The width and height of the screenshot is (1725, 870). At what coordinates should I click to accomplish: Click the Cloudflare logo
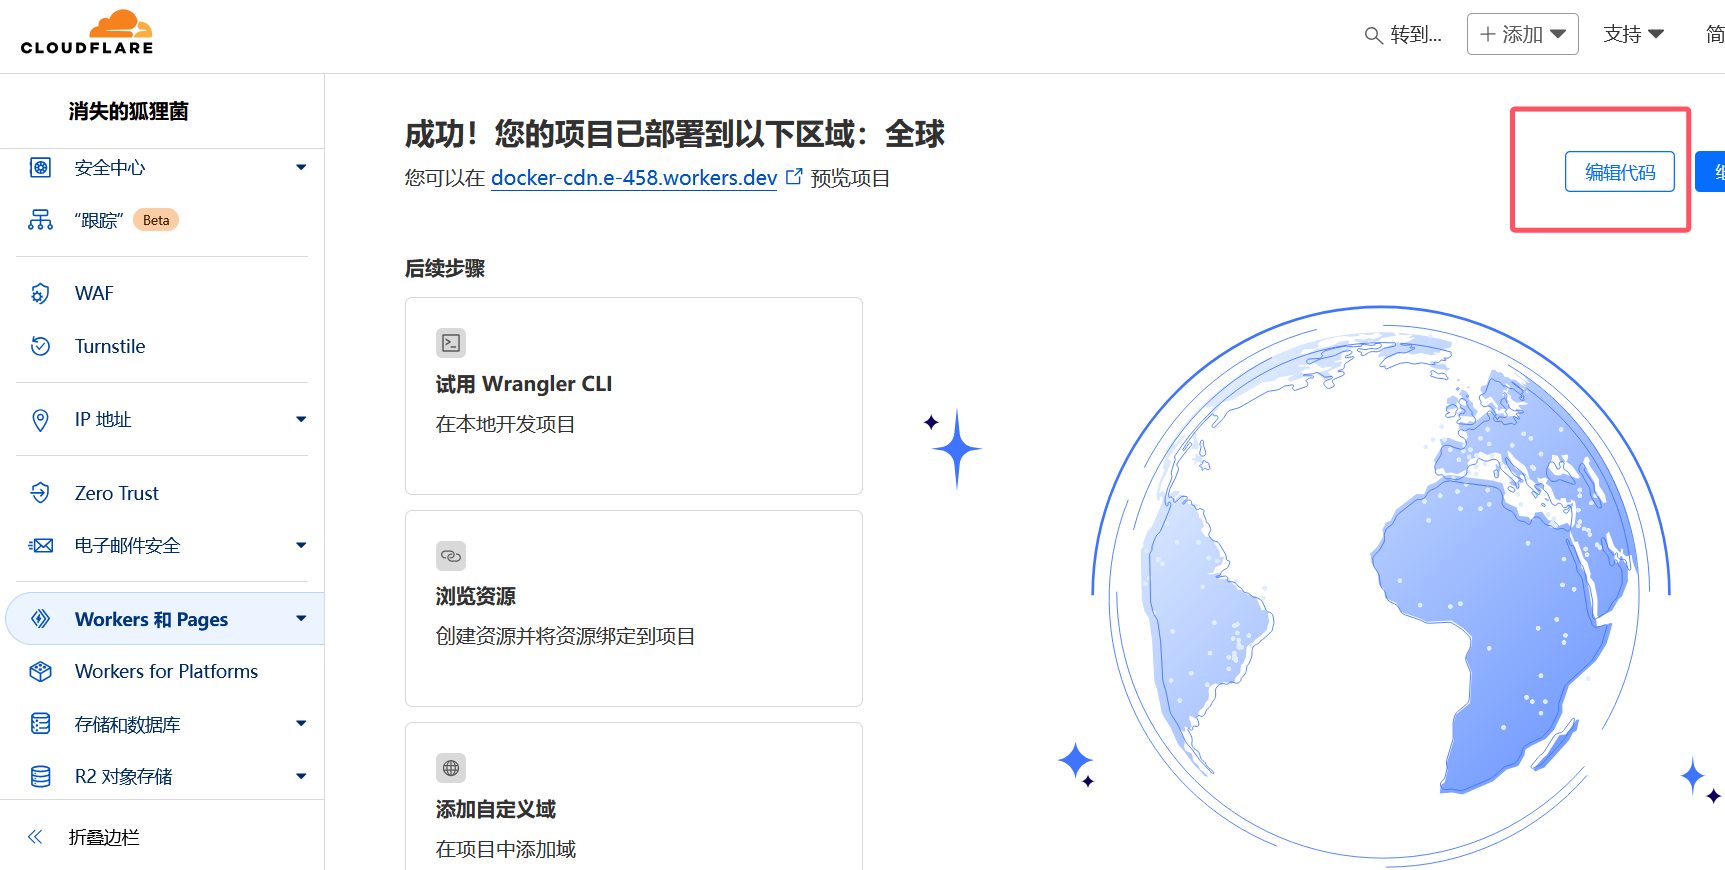tap(87, 32)
